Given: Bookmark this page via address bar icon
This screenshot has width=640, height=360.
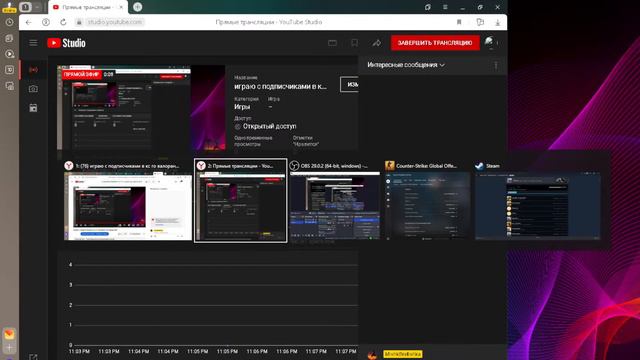Looking at the screenshot, I should tap(459, 22).
